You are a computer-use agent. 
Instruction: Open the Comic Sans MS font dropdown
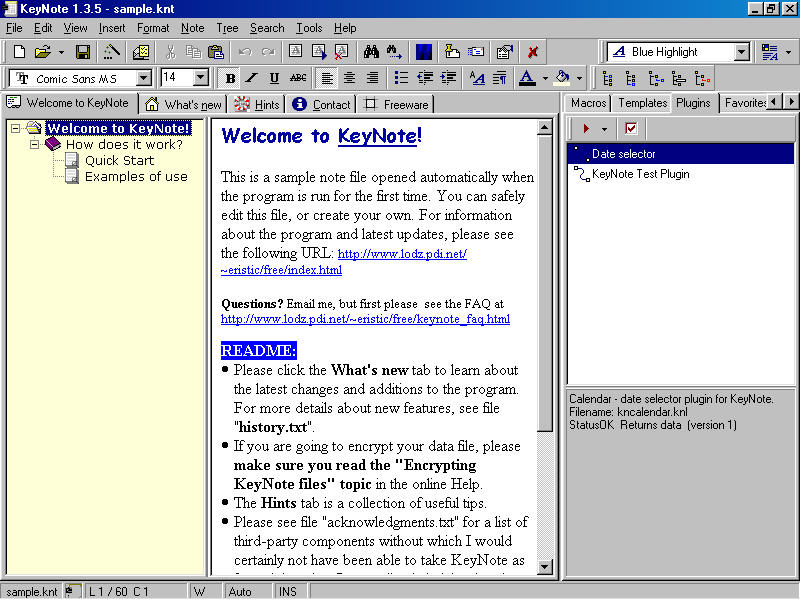[x=144, y=78]
